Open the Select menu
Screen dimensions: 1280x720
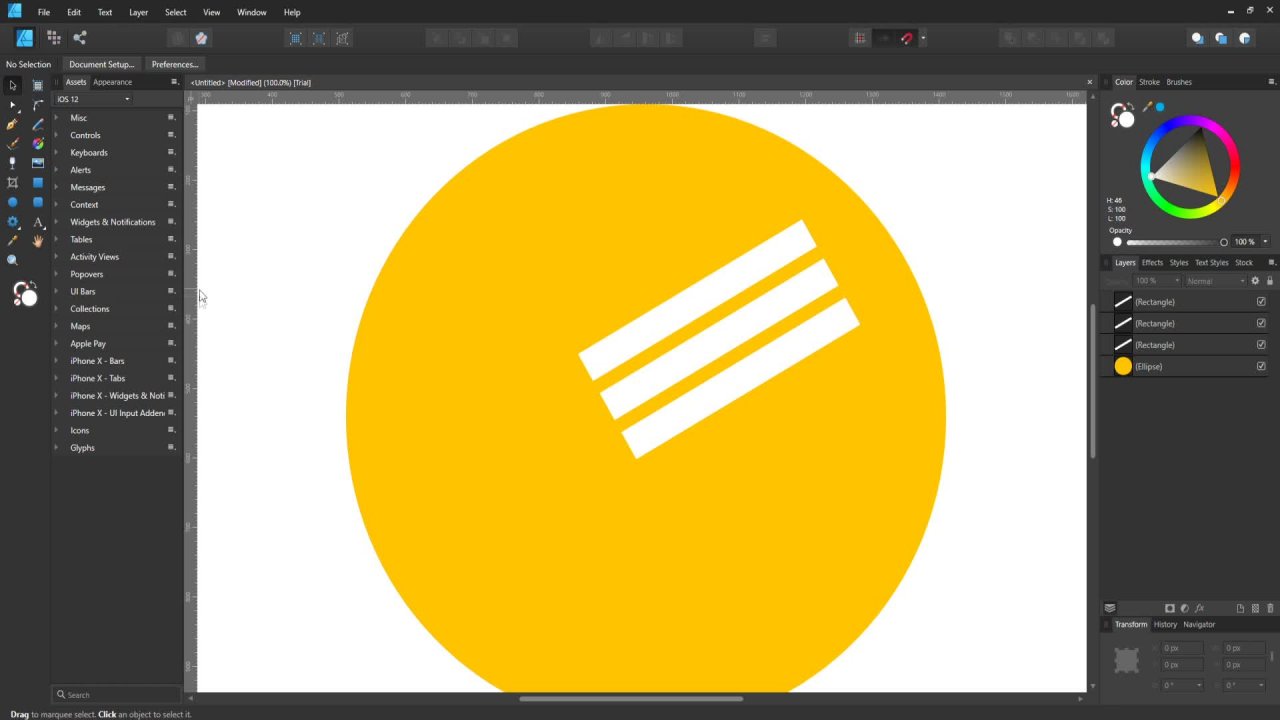175,12
